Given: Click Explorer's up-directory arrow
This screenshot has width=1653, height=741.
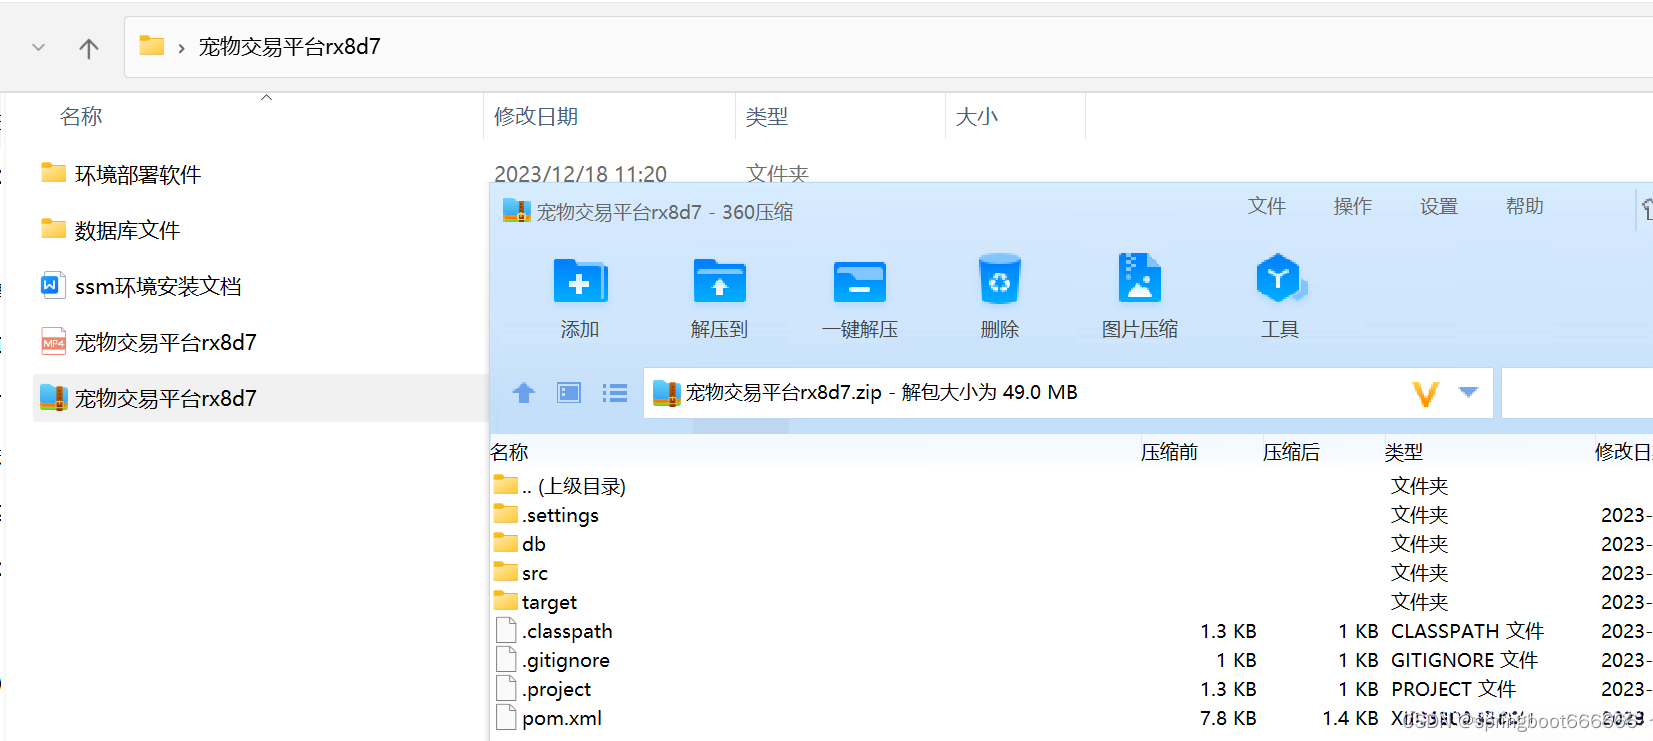Looking at the screenshot, I should (89, 48).
